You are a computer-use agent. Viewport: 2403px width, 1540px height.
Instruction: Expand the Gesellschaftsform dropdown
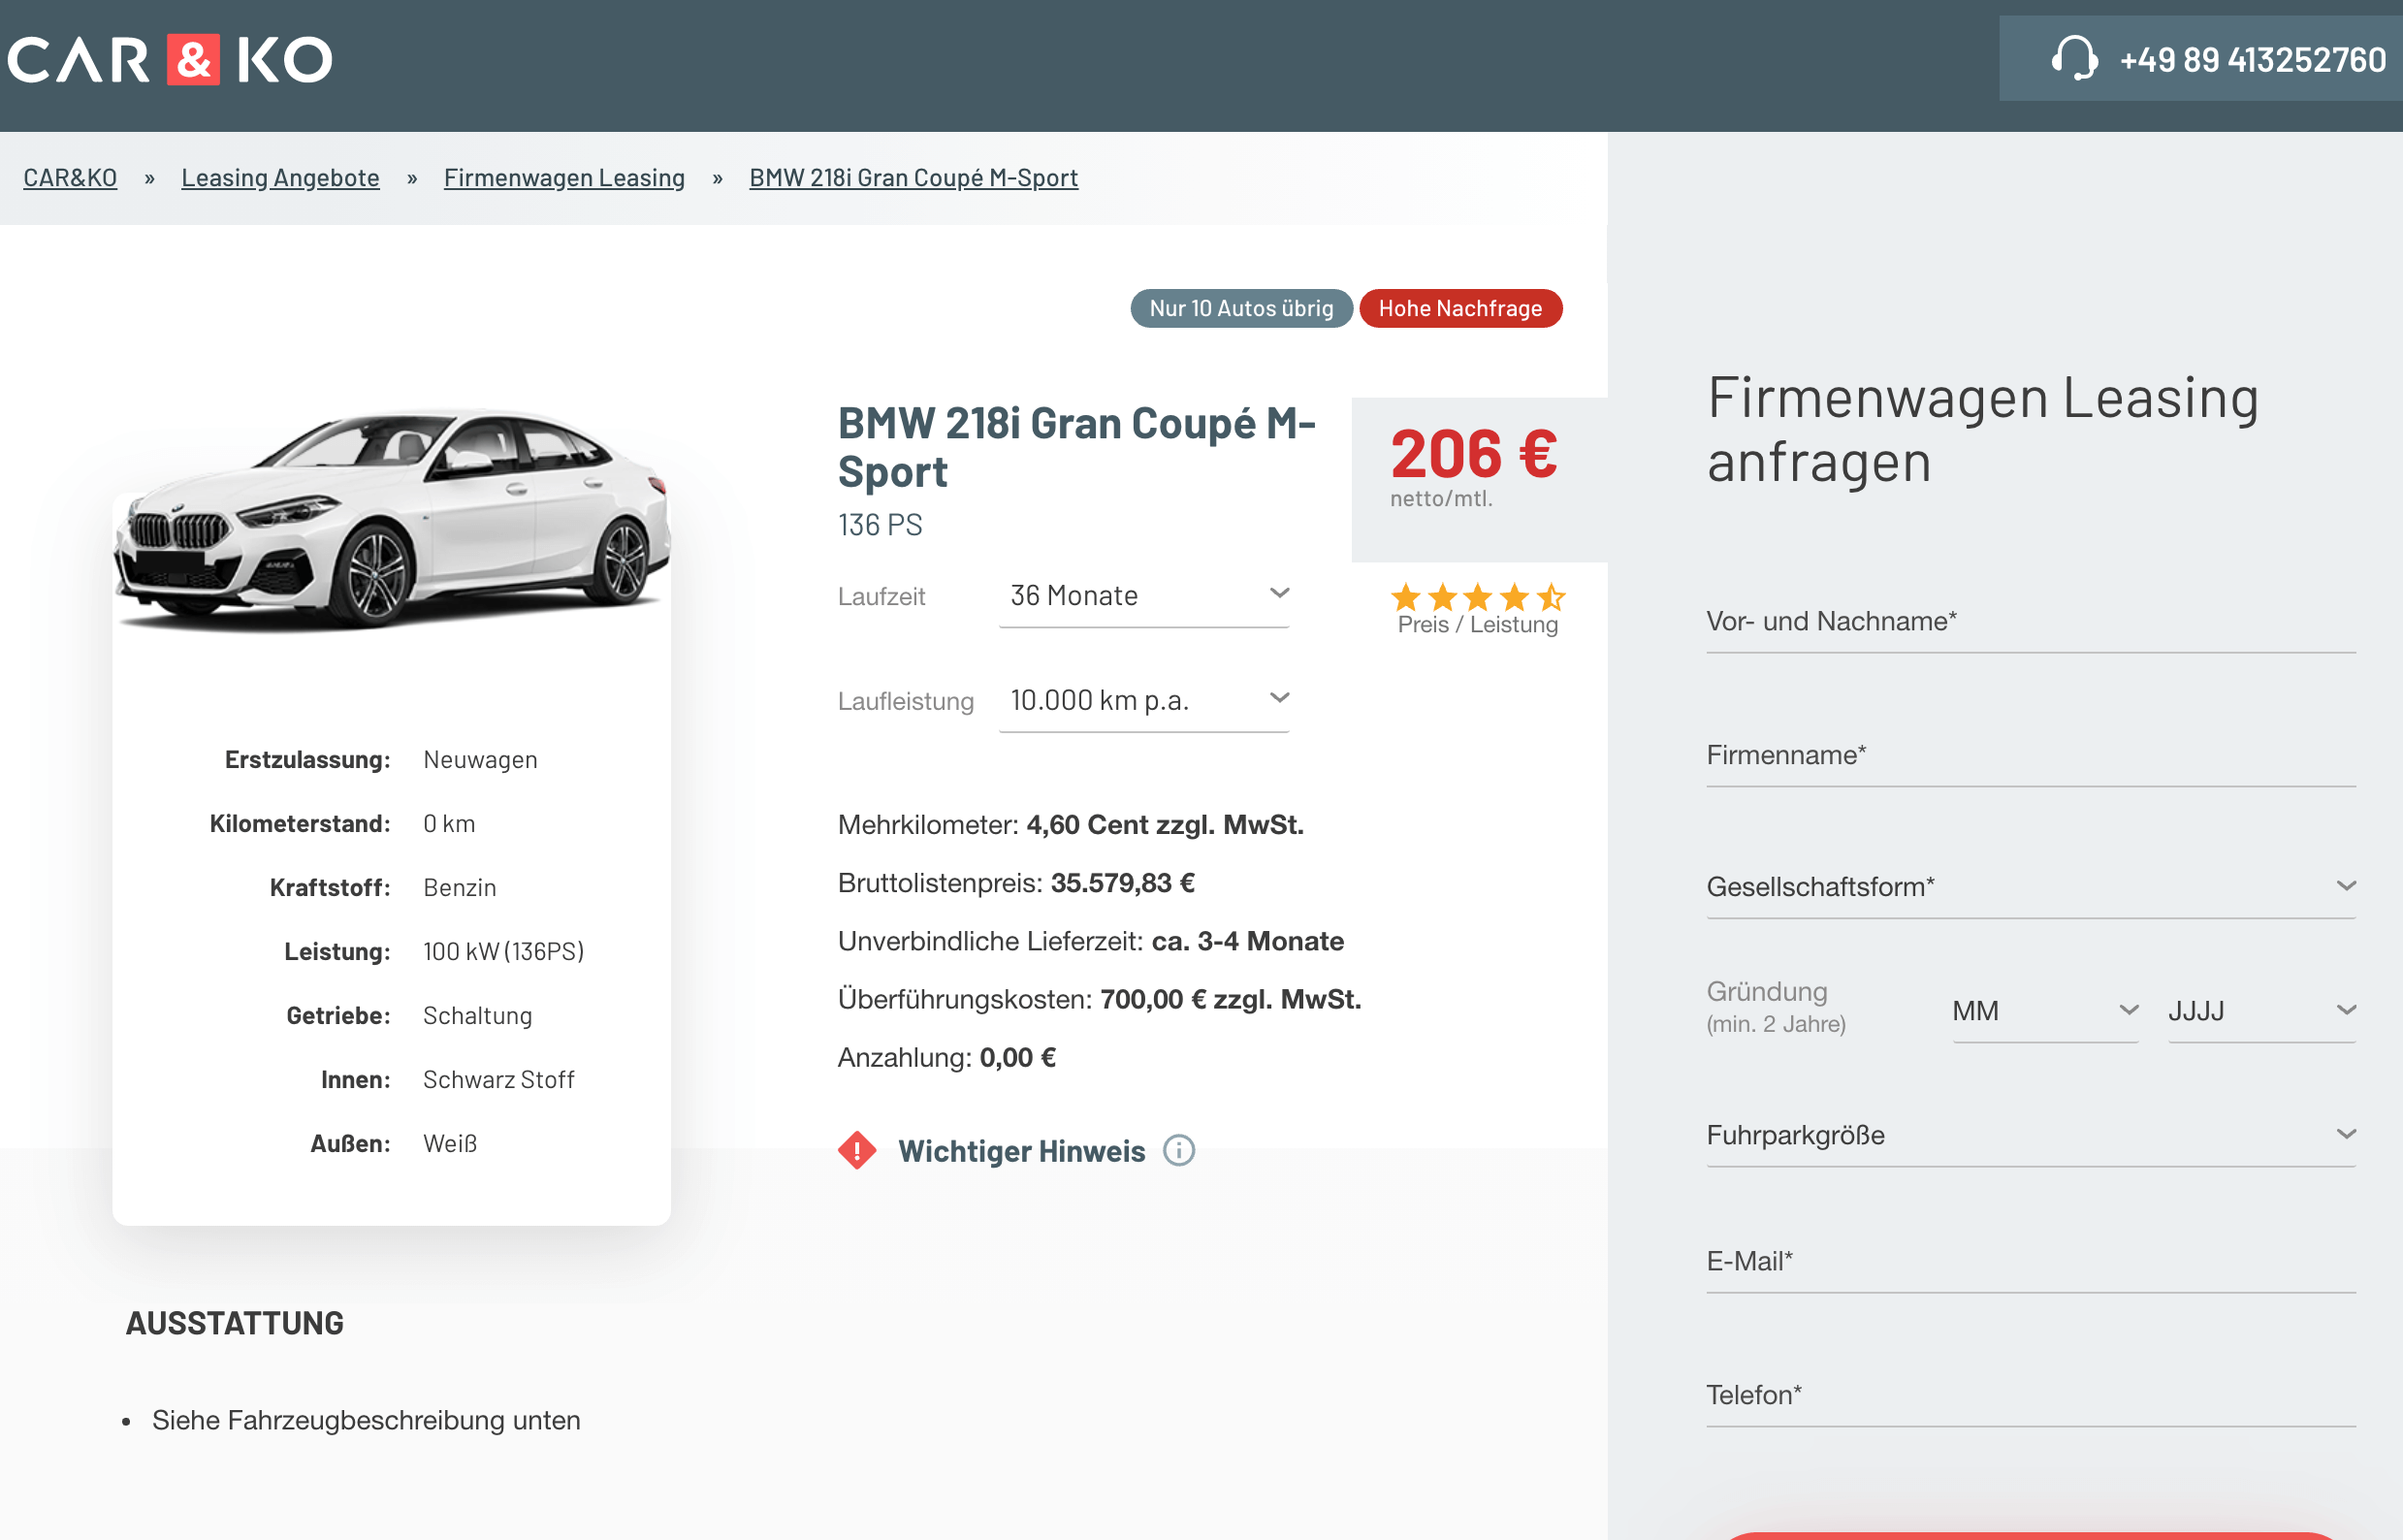coord(2030,887)
